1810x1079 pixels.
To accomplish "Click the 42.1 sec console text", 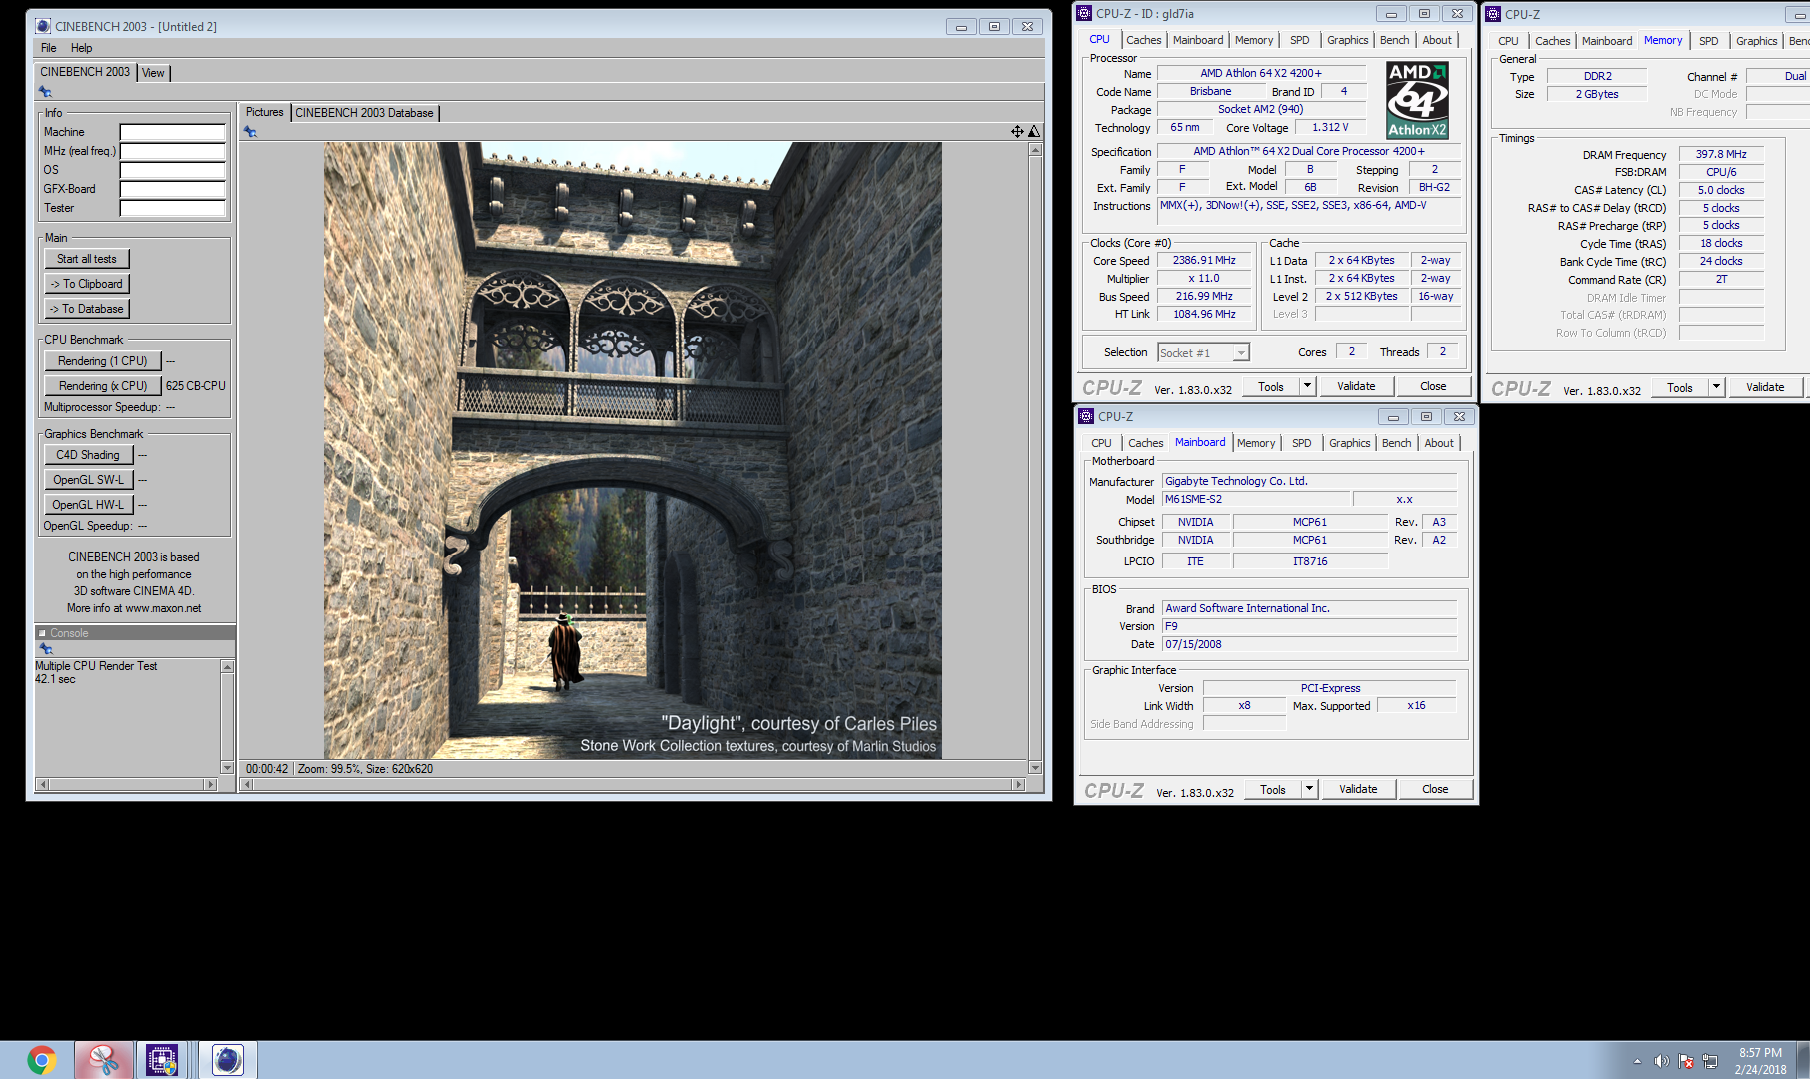I will (55, 679).
